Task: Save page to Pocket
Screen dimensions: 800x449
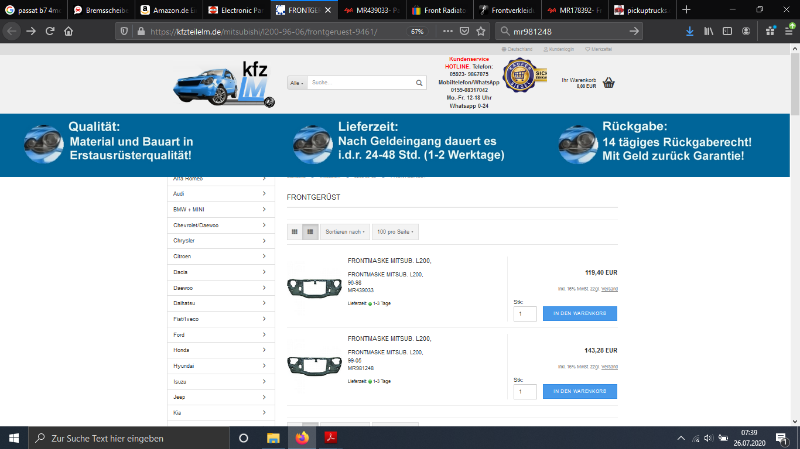Action: tap(464, 32)
